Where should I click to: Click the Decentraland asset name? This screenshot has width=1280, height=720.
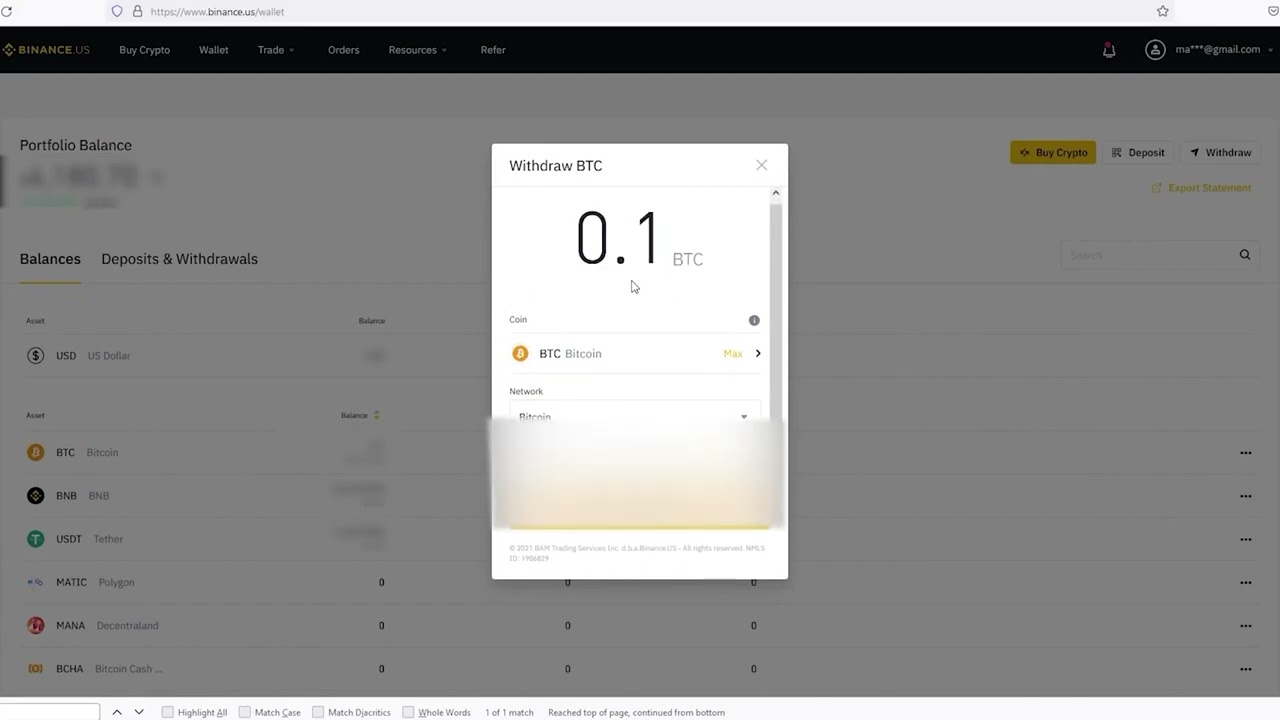point(128,626)
